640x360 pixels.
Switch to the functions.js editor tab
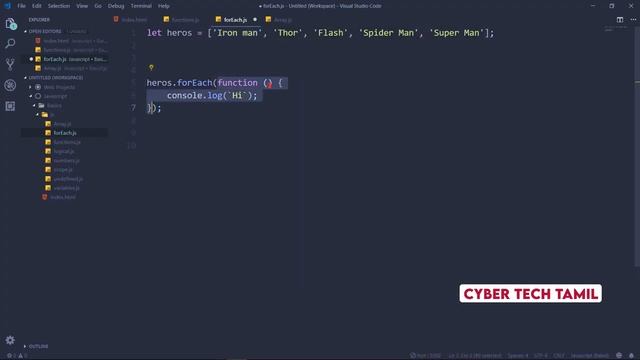pyautogui.click(x=181, y=20)
